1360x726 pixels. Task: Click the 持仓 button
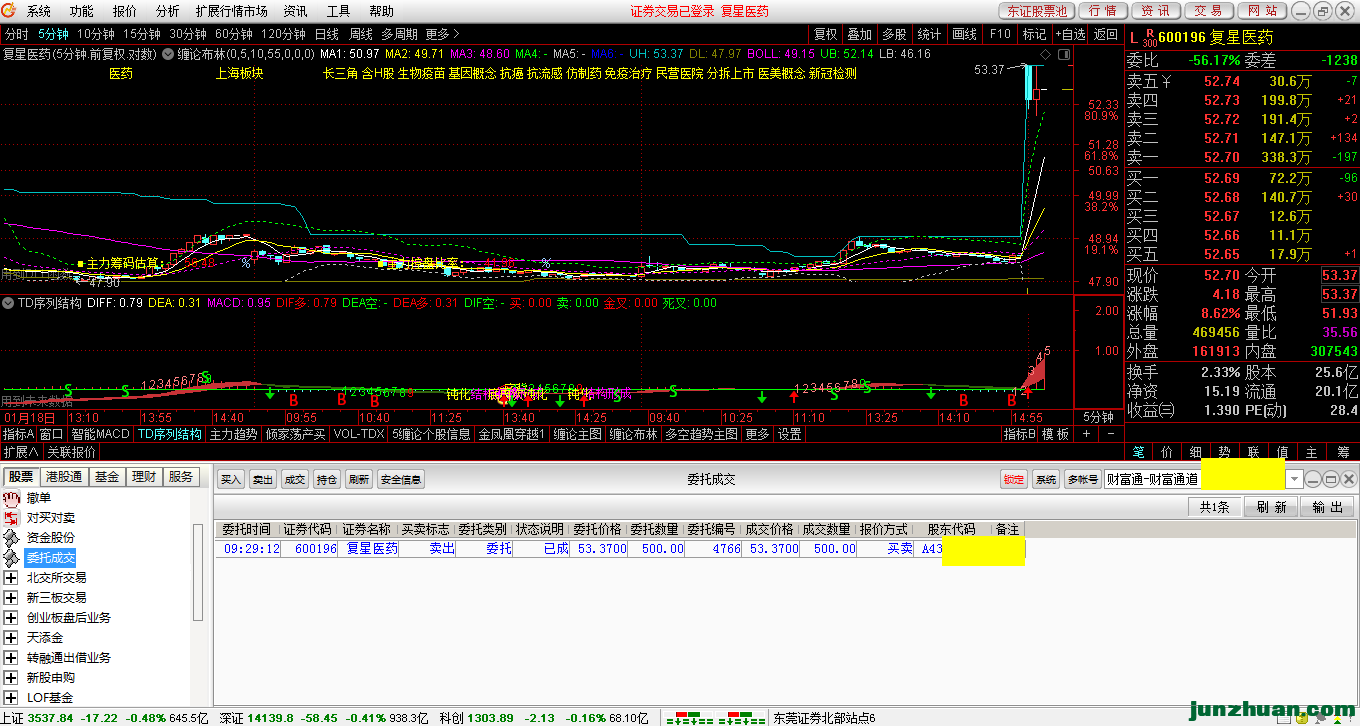327,480
